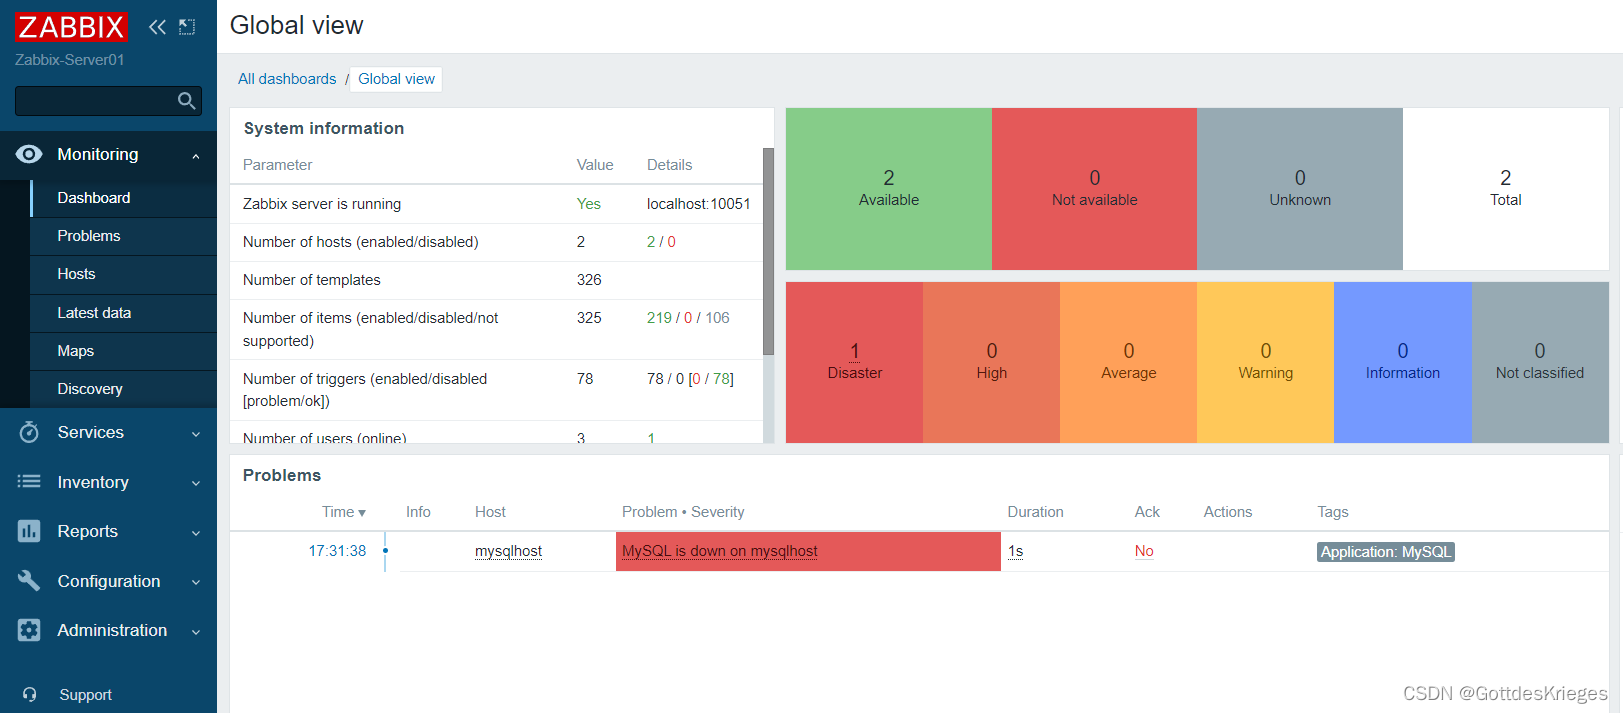This screenshot has height=713, width=1623.
Task: Click the Monitoring eye icon
Action: click(x=29, y=154)
